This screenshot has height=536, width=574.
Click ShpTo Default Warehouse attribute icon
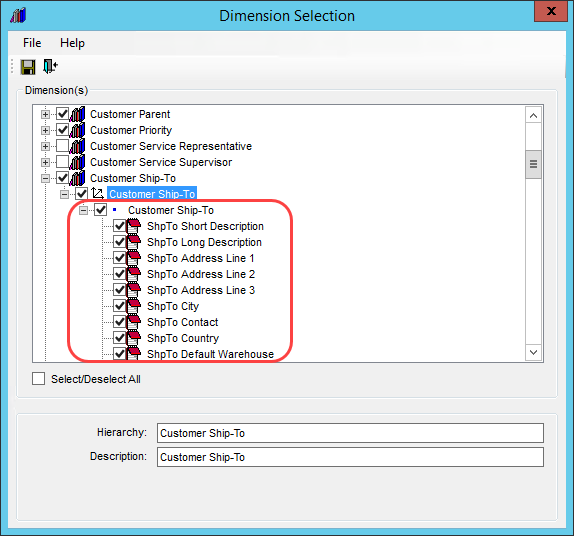134,353
